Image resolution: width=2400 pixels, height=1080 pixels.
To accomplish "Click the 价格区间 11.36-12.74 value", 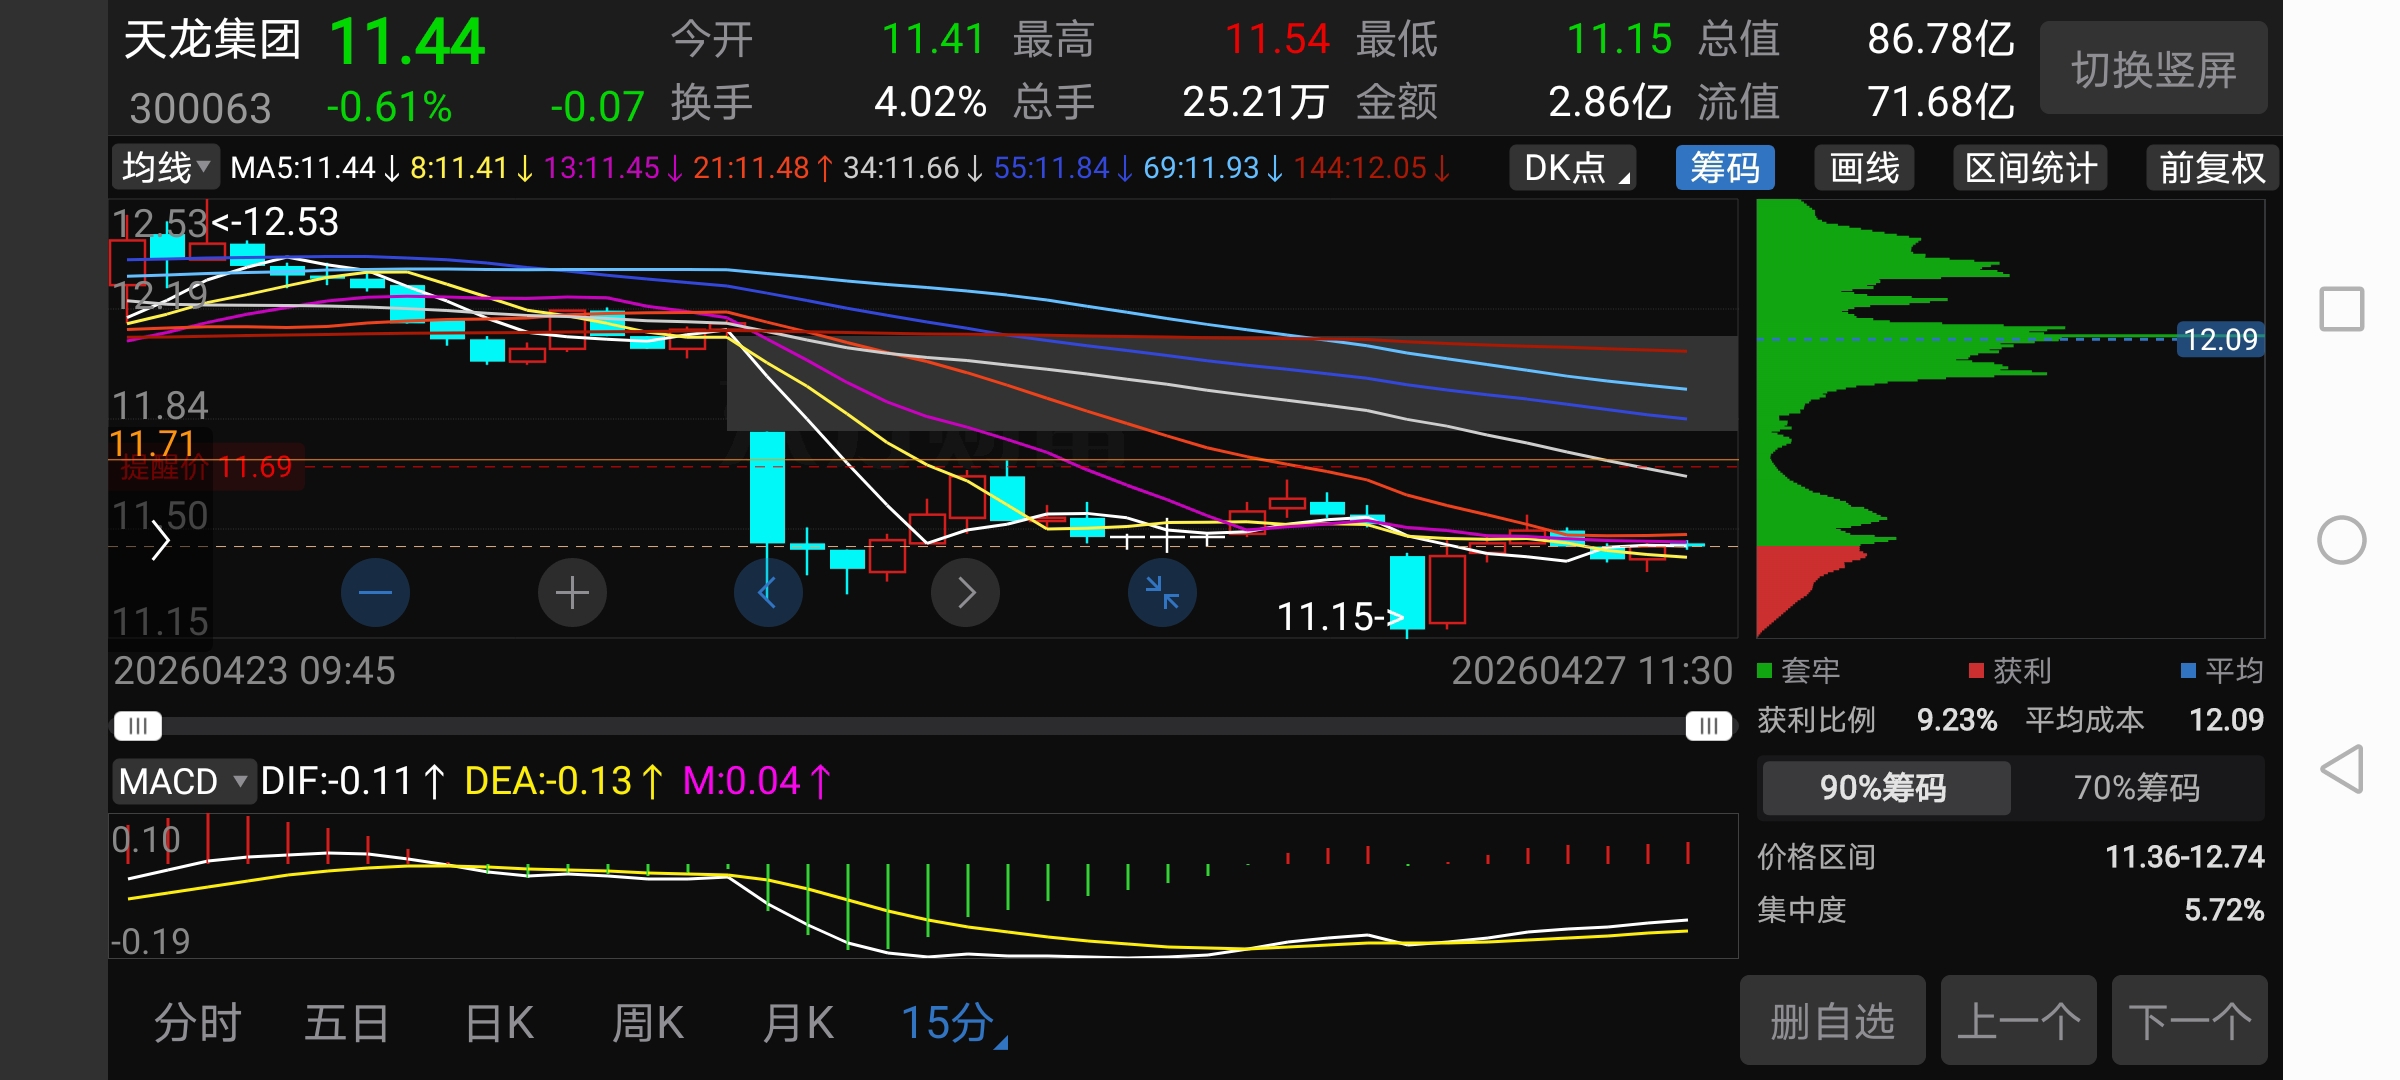I will point(2185,857).
